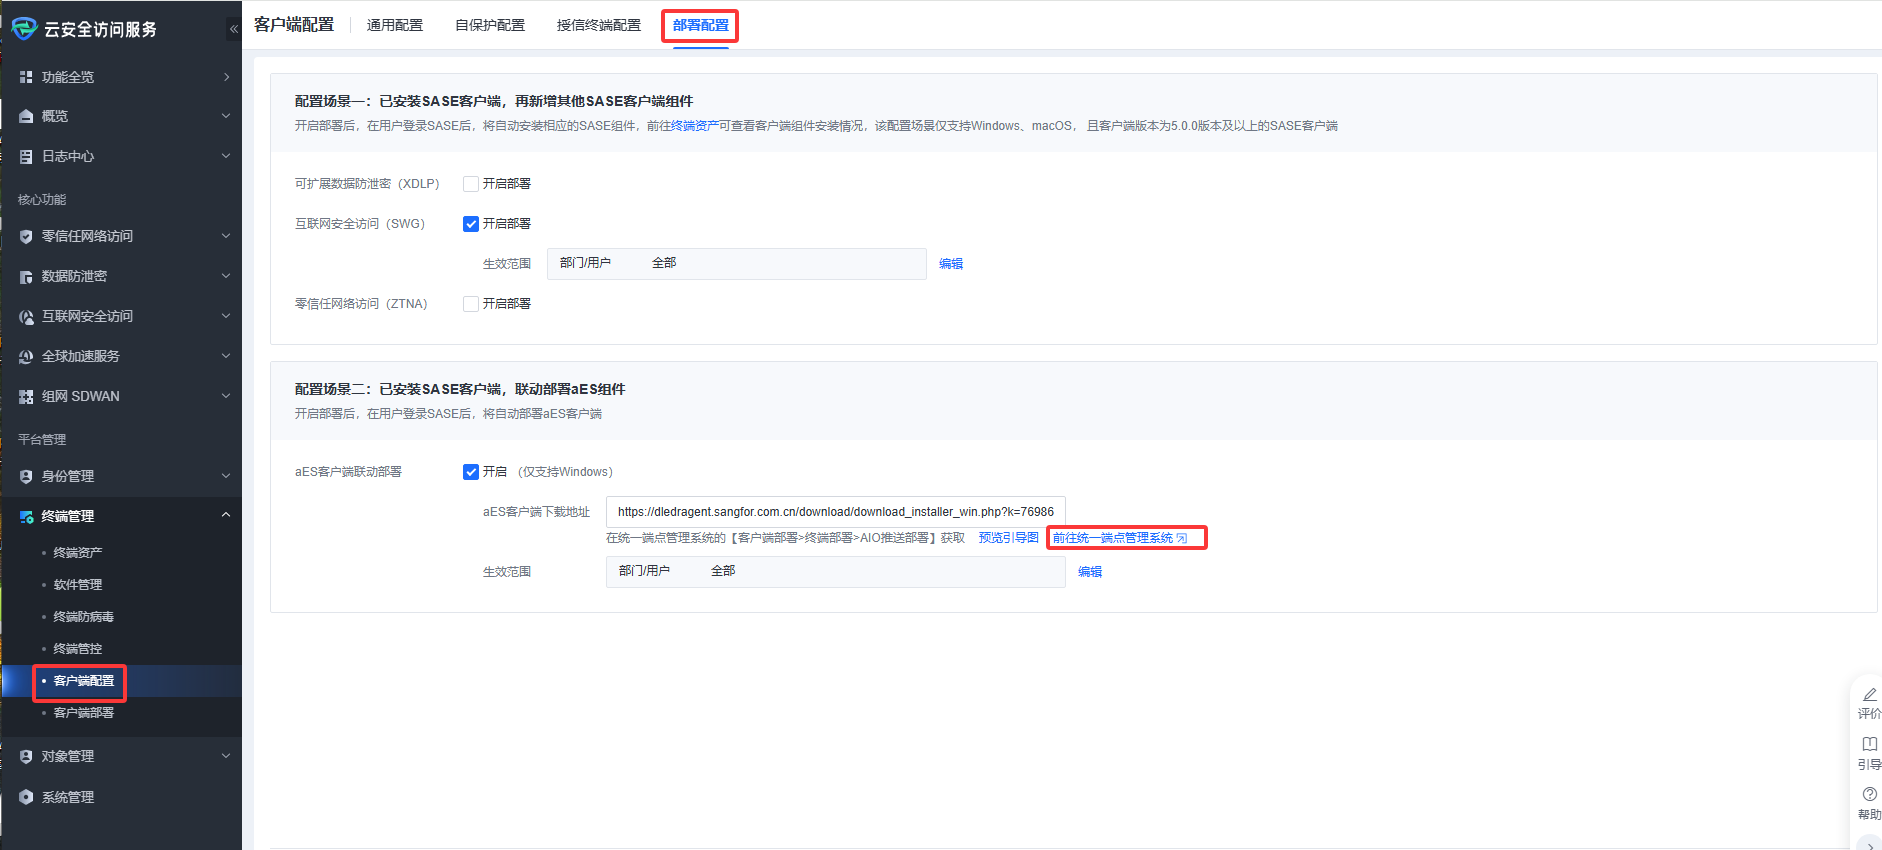Enable ZTNA 开启部署 checkbox
The image size is (1882, 850).
pyautogui.click(x=471, y=304)
